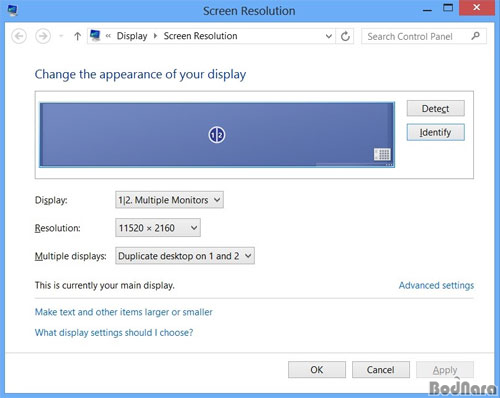
Task: Go up one level with the Up arrow
Action: pyautogui.click(x=77, y=36)
